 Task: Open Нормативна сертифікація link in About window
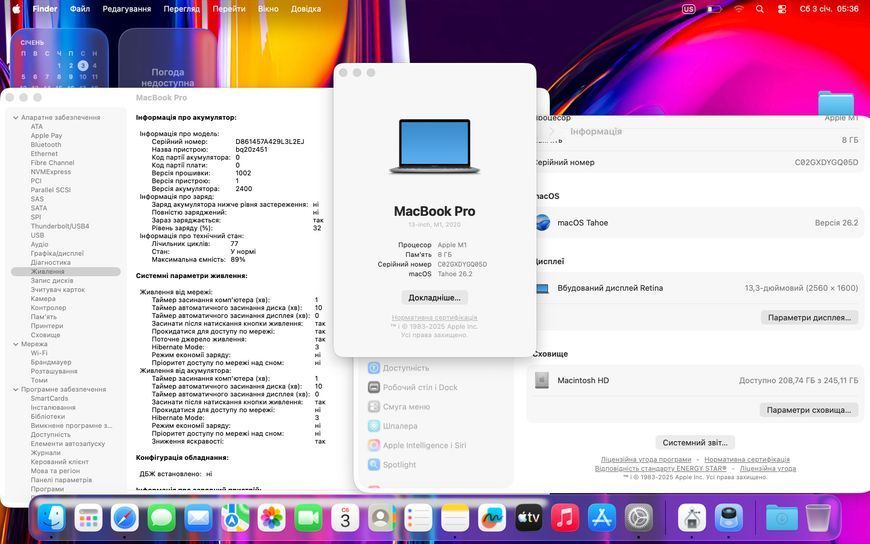(434, 318)
